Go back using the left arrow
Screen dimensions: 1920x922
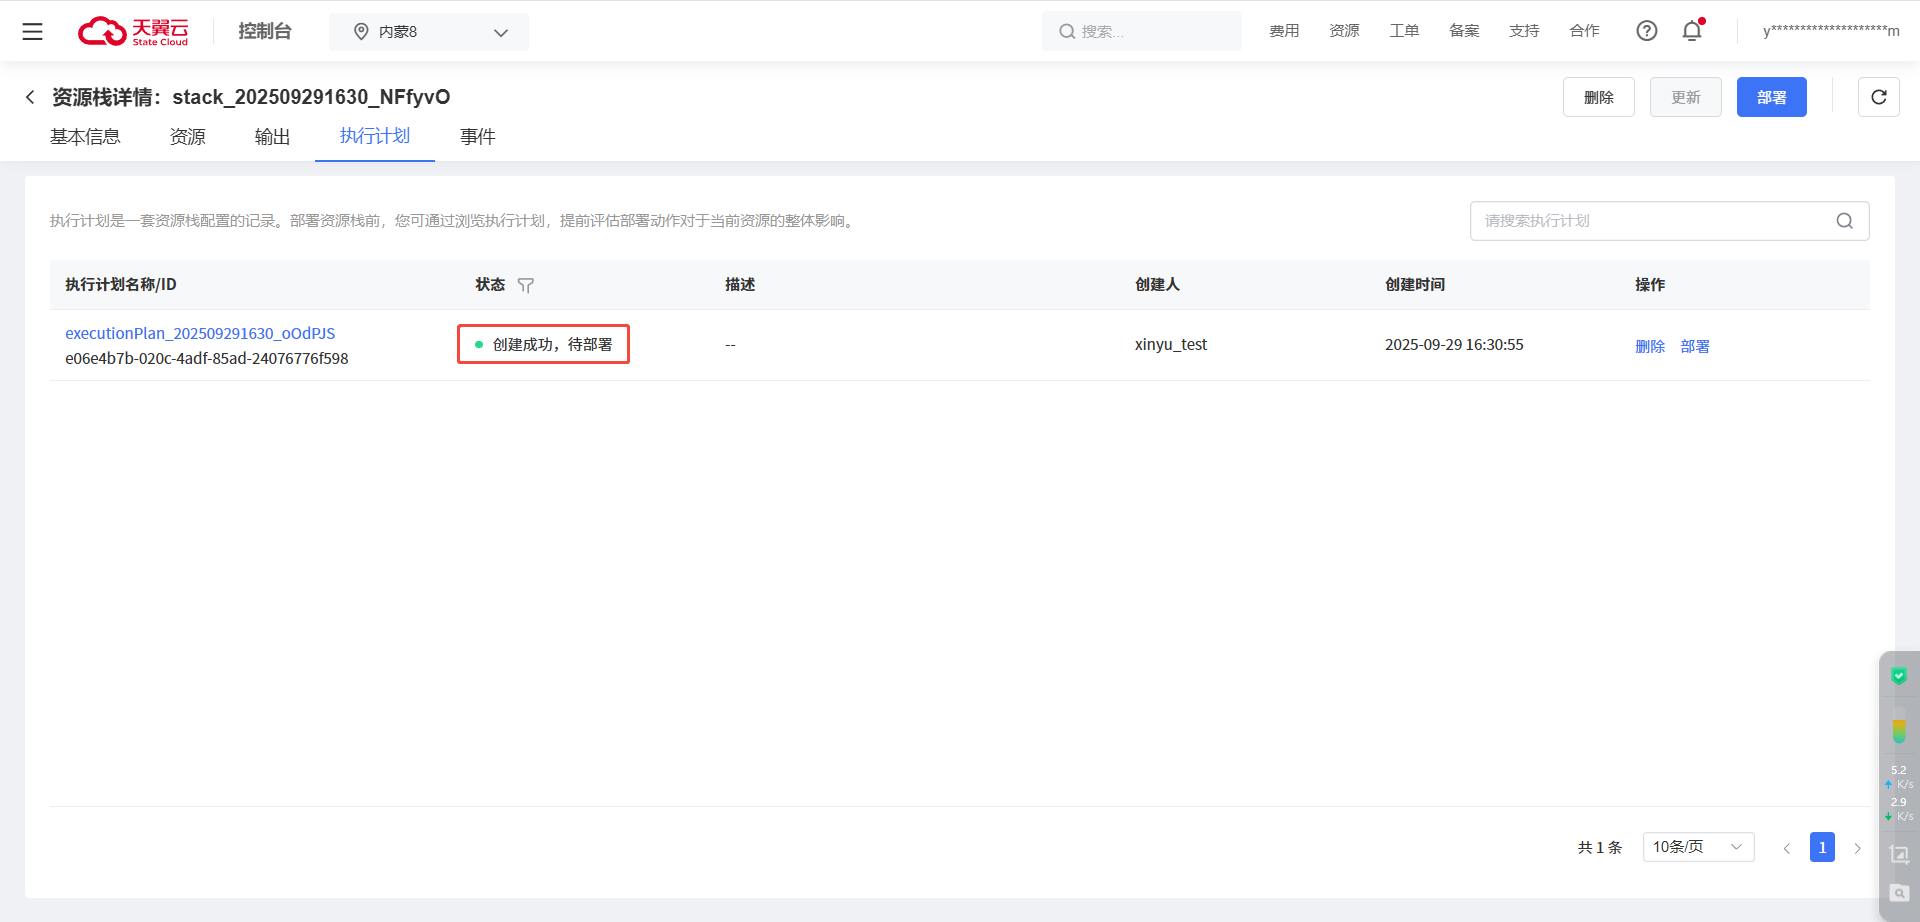30,97
